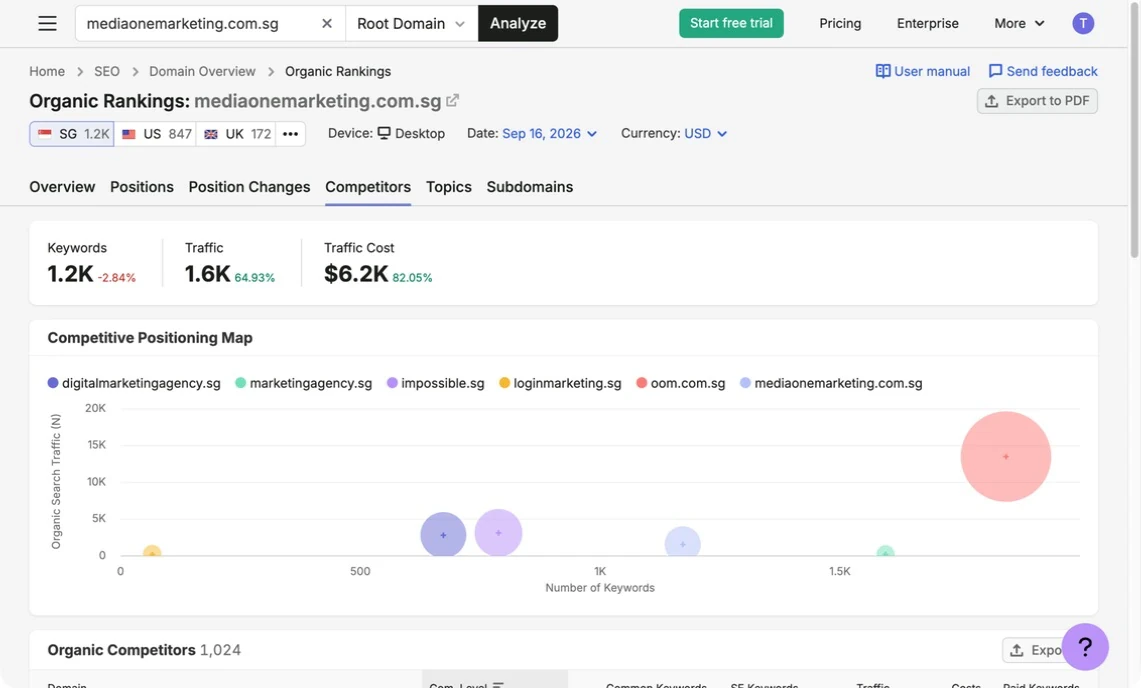Click the light blue mediaonemarketing.com.sg bubble
Viewport: 1141px width, 688px height.
click(x=683, y=544)
